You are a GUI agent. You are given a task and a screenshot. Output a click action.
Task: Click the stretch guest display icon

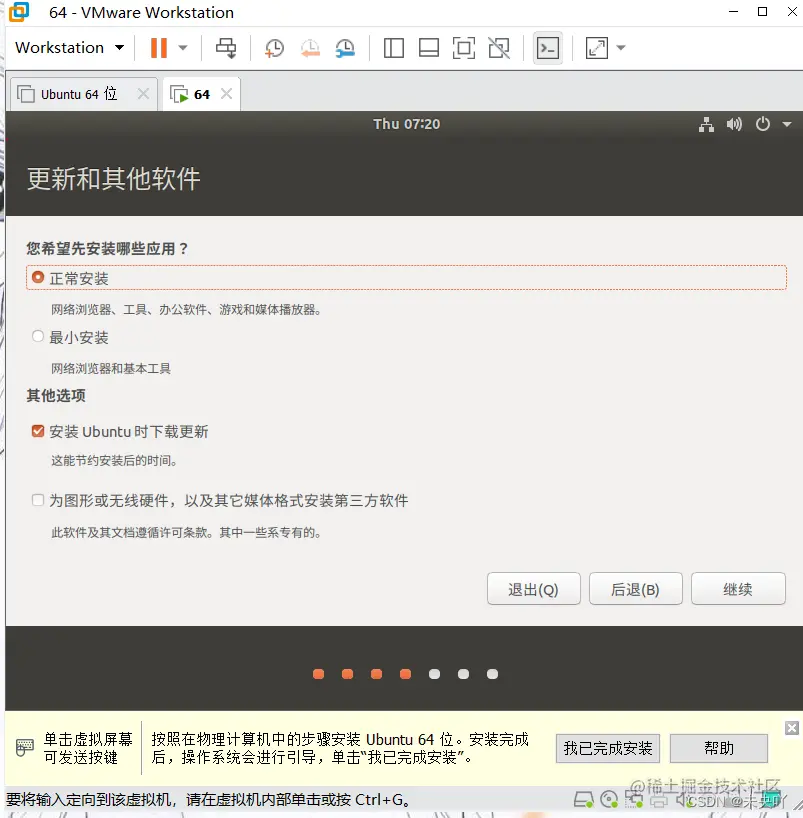pyautogui.click(x=597, y=47)
